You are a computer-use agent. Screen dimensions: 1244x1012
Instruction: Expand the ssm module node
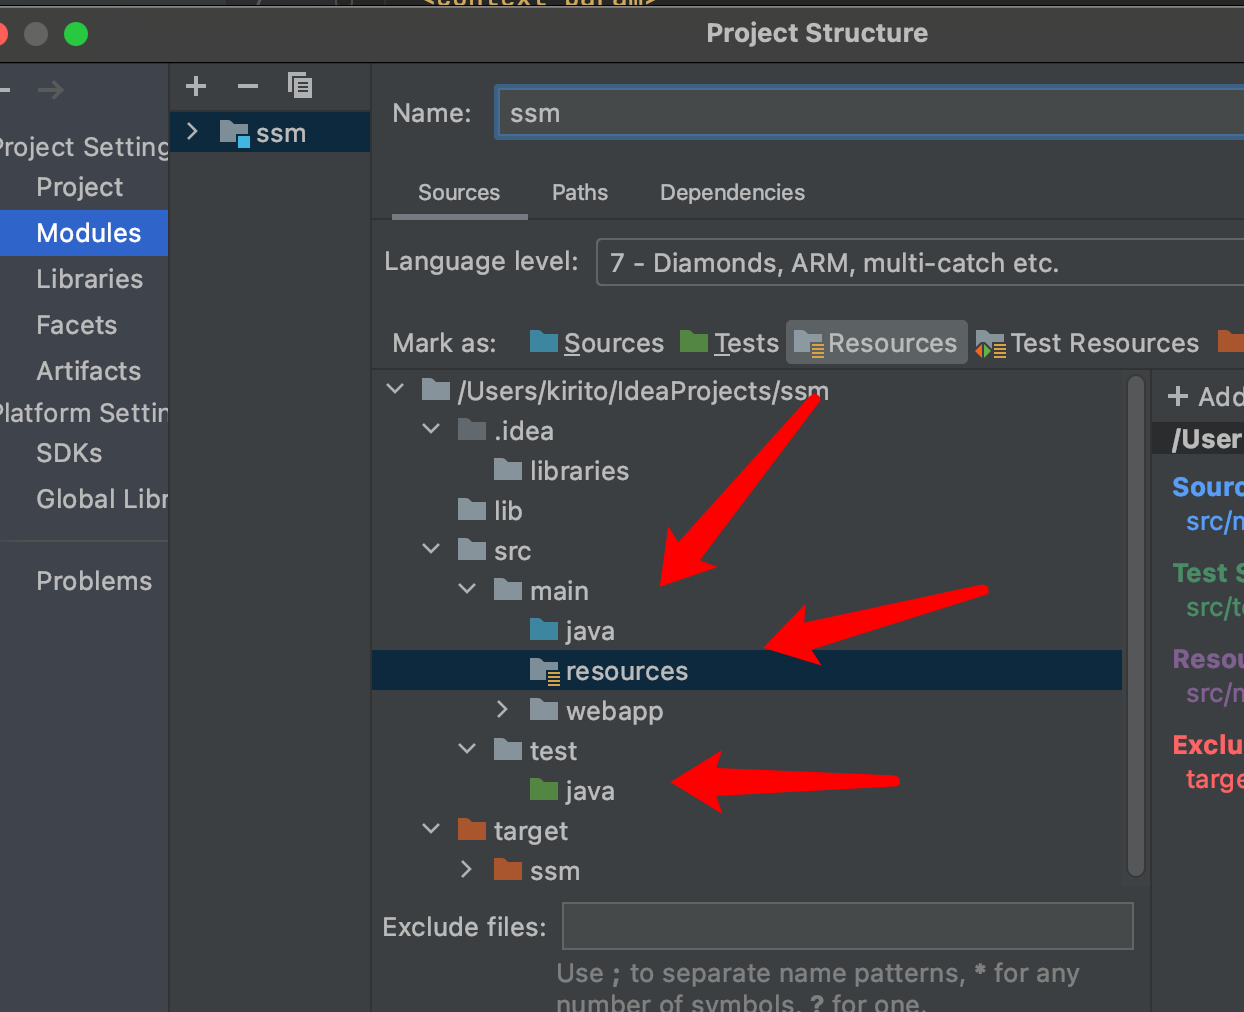coord(192,132)
